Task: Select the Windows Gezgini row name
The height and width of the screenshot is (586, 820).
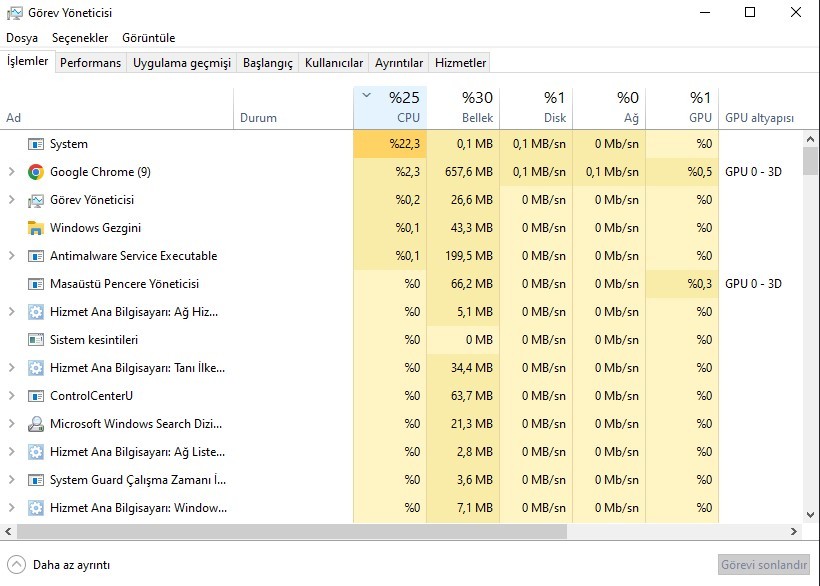Action: coord(95,228)
